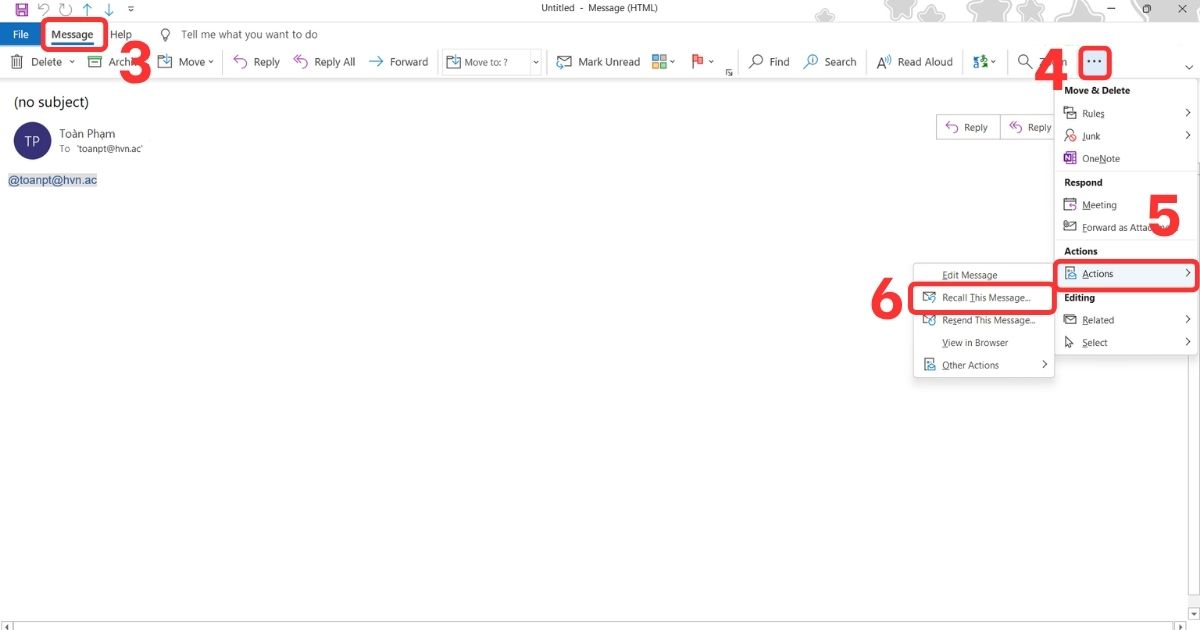The width and height of the screenshot is (1200, 630).
Task: Switch to the Help tab
Action: point(121,33)
